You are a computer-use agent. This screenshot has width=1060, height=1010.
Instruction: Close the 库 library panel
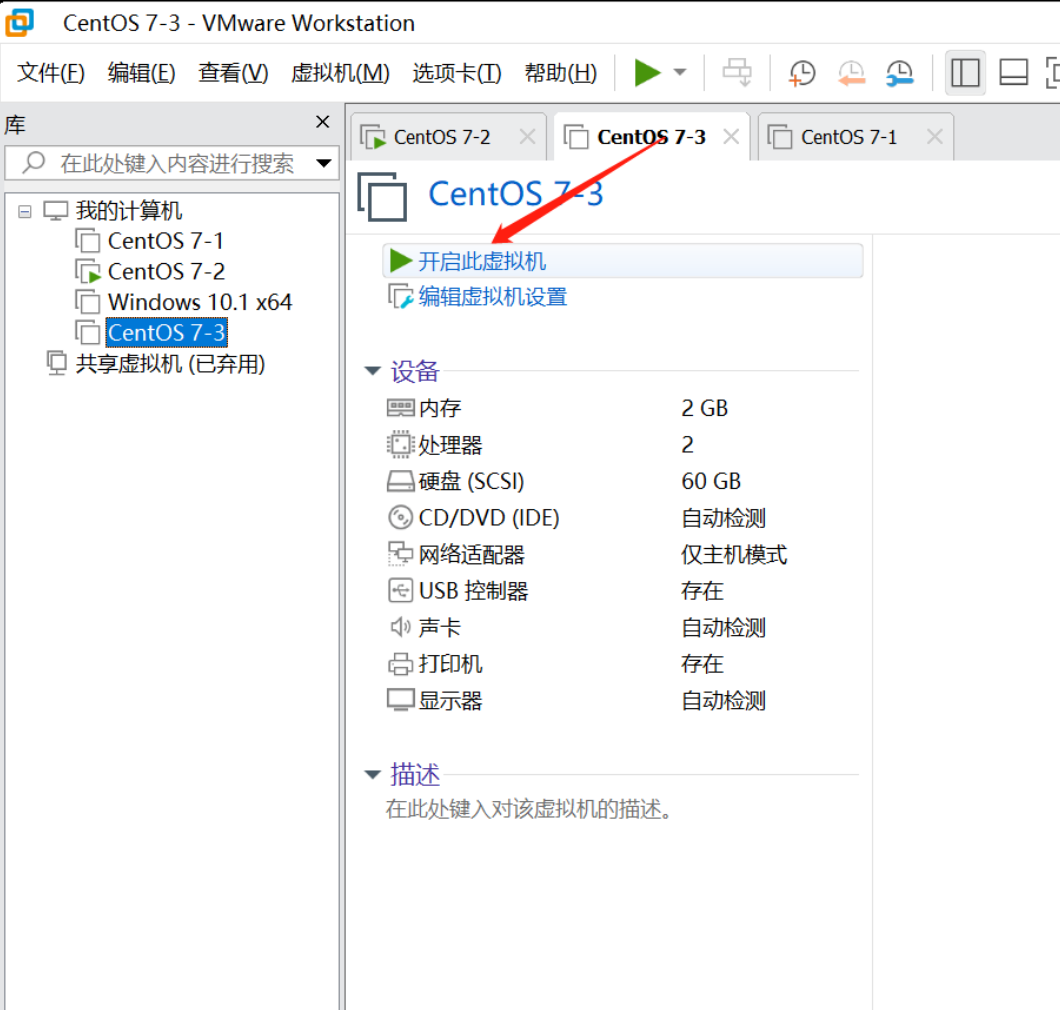pyautogui.click(x=322, y=122)
